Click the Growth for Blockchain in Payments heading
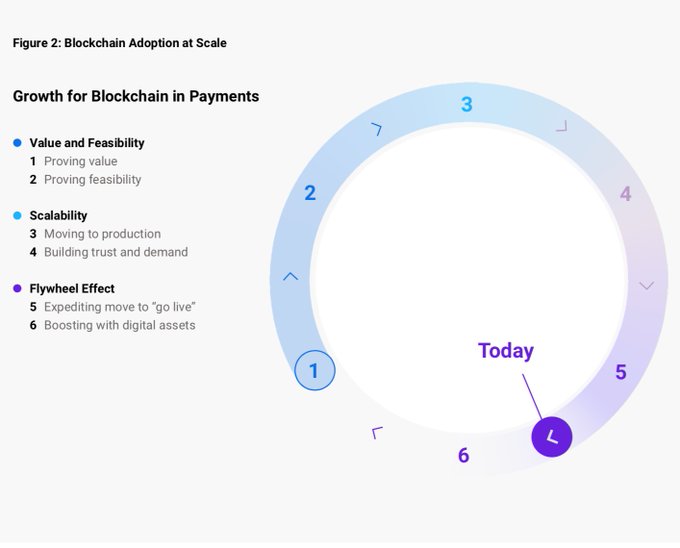The image size is (680, 548). [x=136, y=97]
